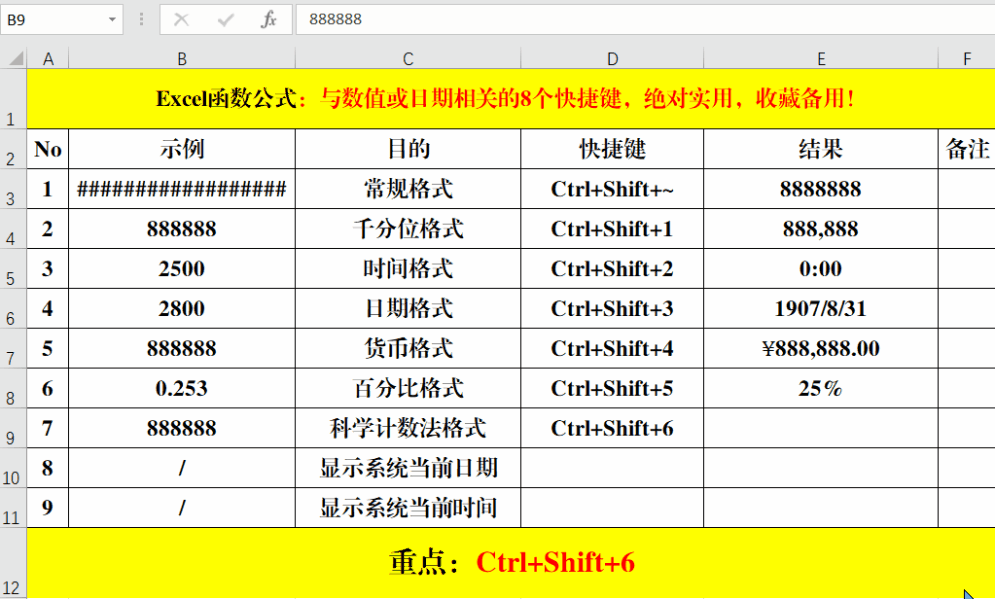Viewport: 995px width, 599px height.
Task: Select row 11 header
Action: click(x=13, y=508)
